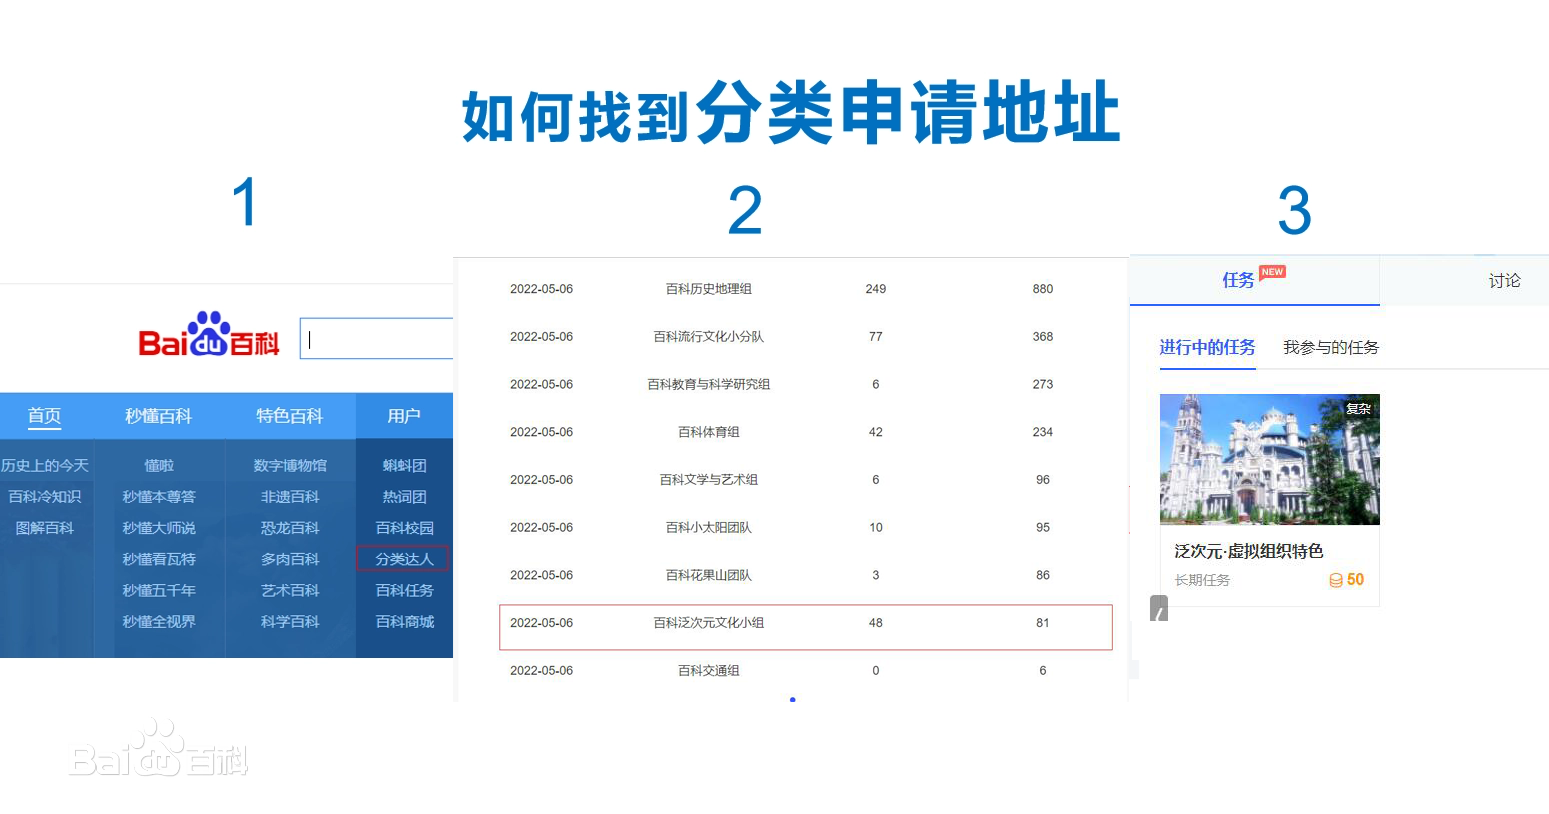This screenshot has height=814, width=1549.
Task: Open the 秒懂全视界 link
Action: [x=159, y=621]
